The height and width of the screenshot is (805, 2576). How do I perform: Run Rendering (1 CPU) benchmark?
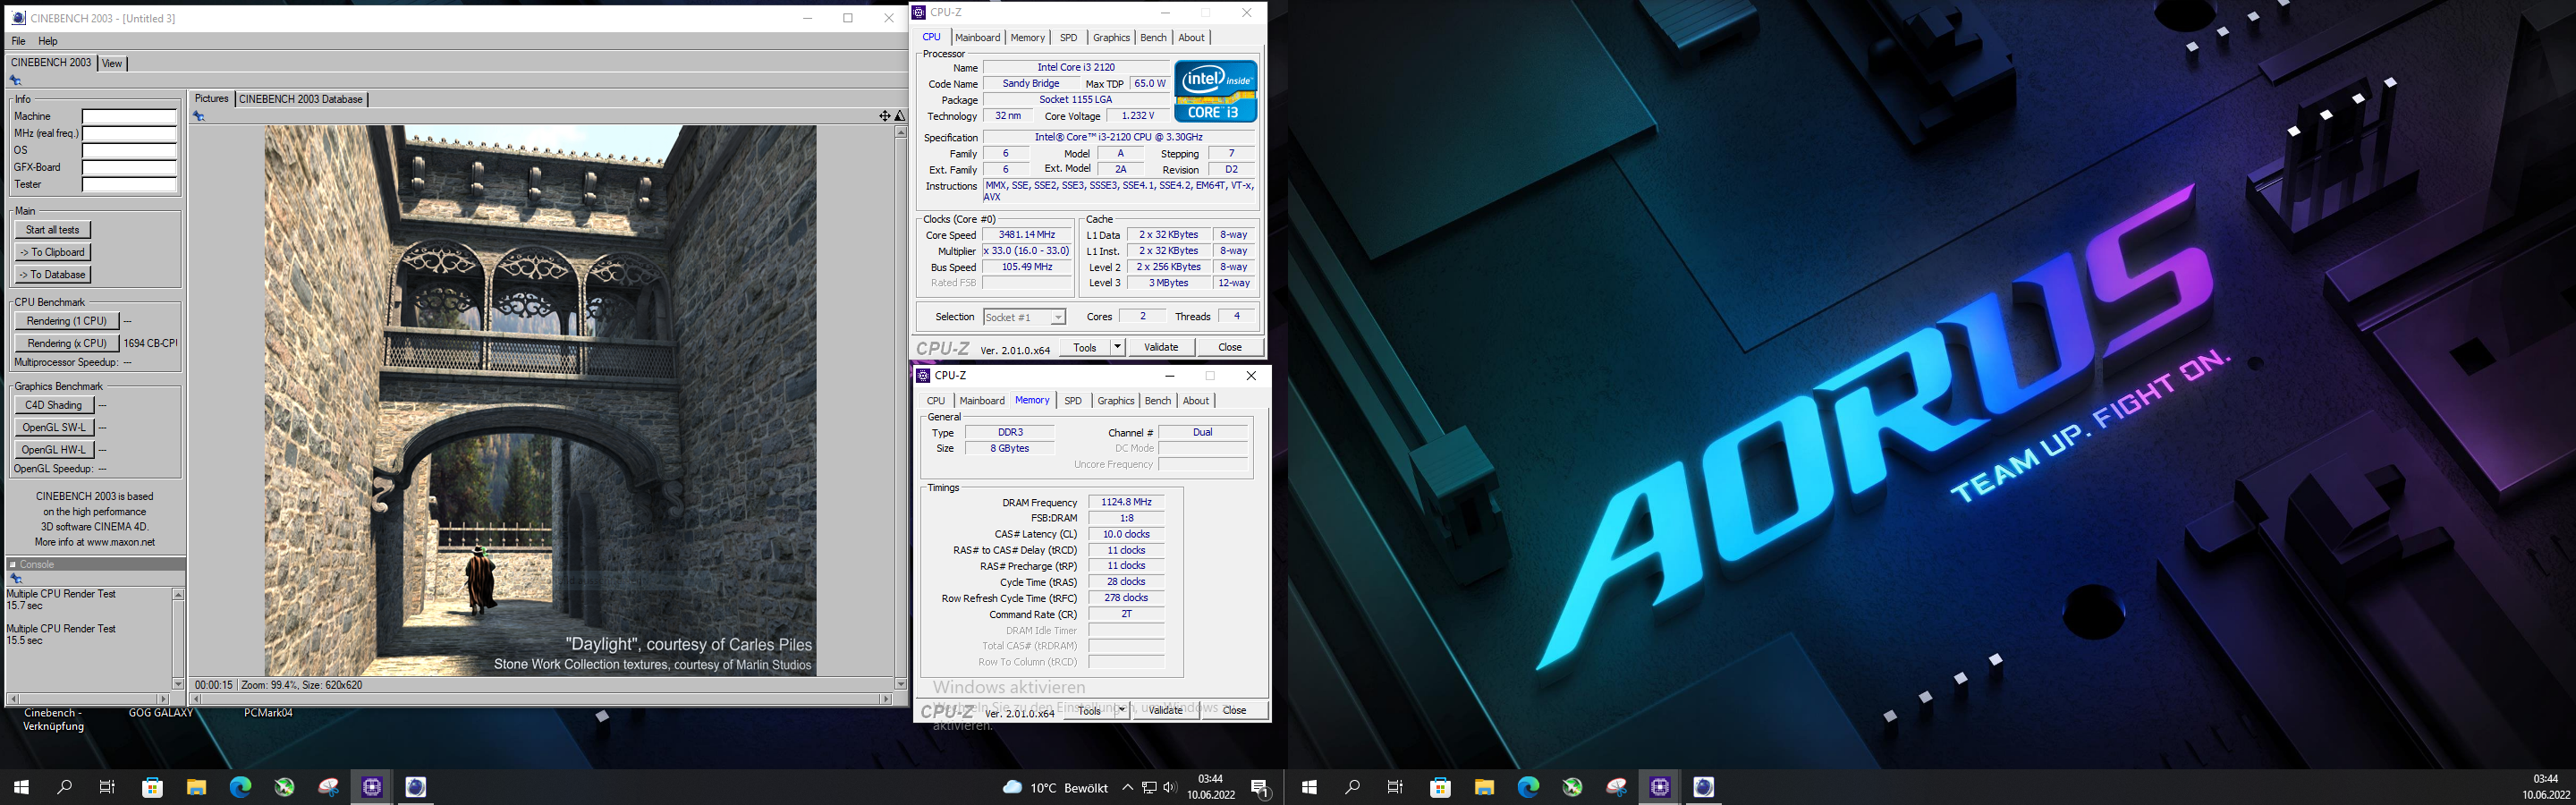coord(67,321)
